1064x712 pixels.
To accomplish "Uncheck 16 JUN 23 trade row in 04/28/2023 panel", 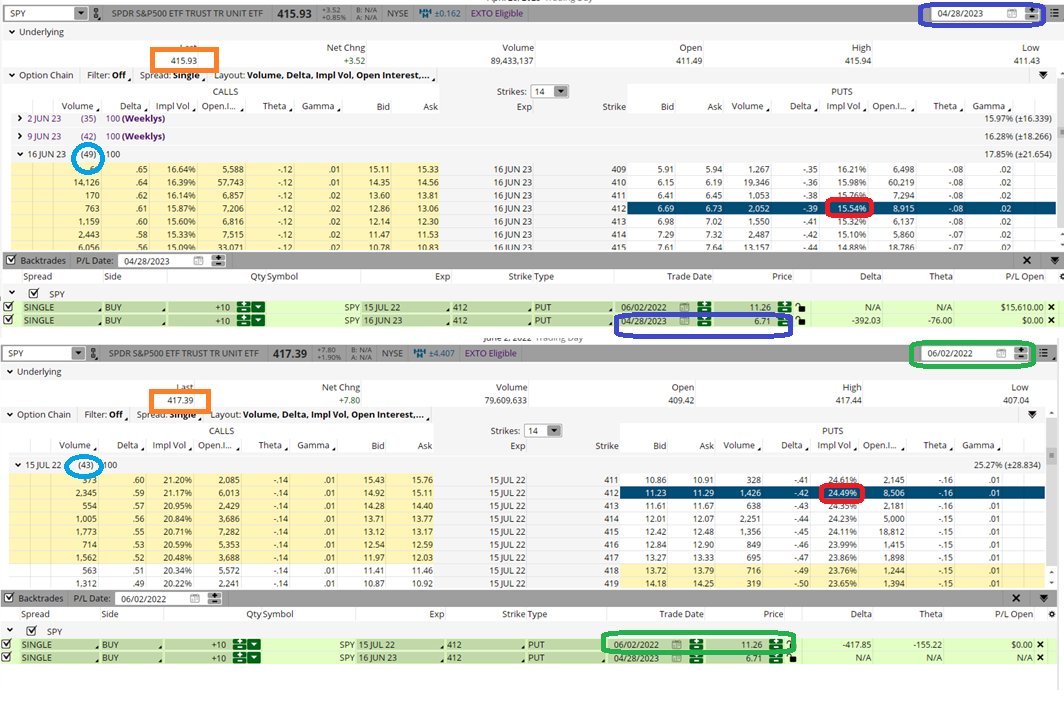I will [8, 320].
